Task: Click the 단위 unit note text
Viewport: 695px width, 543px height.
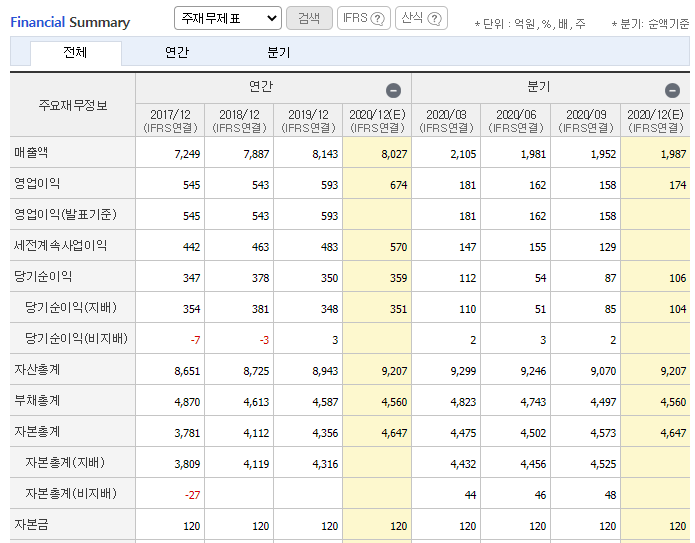Action: pyautogui.click(x=530, y=24)
